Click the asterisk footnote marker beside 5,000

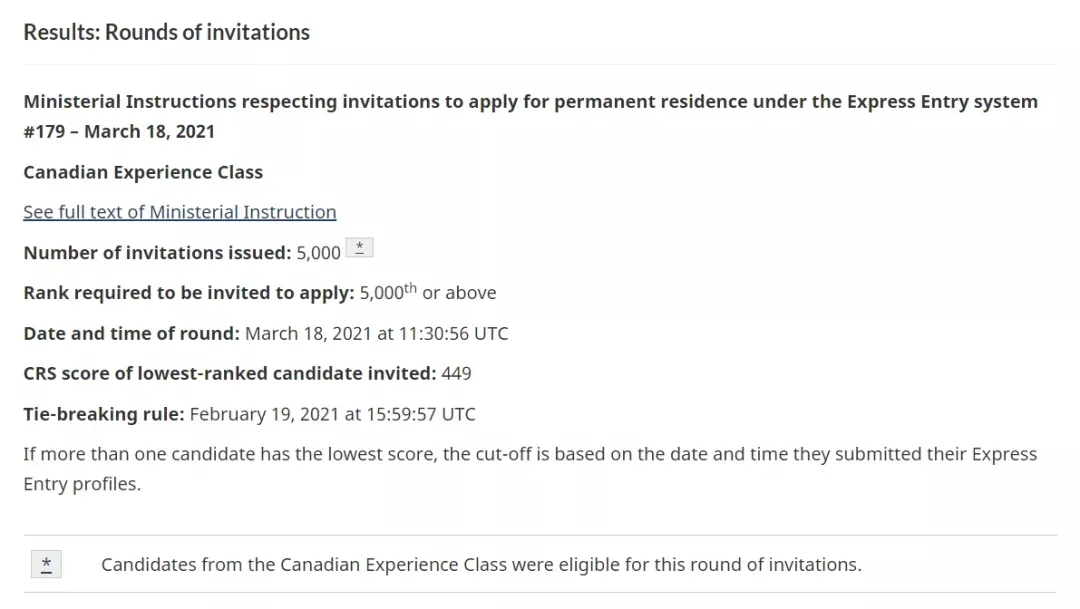click(x=360, y=247)
